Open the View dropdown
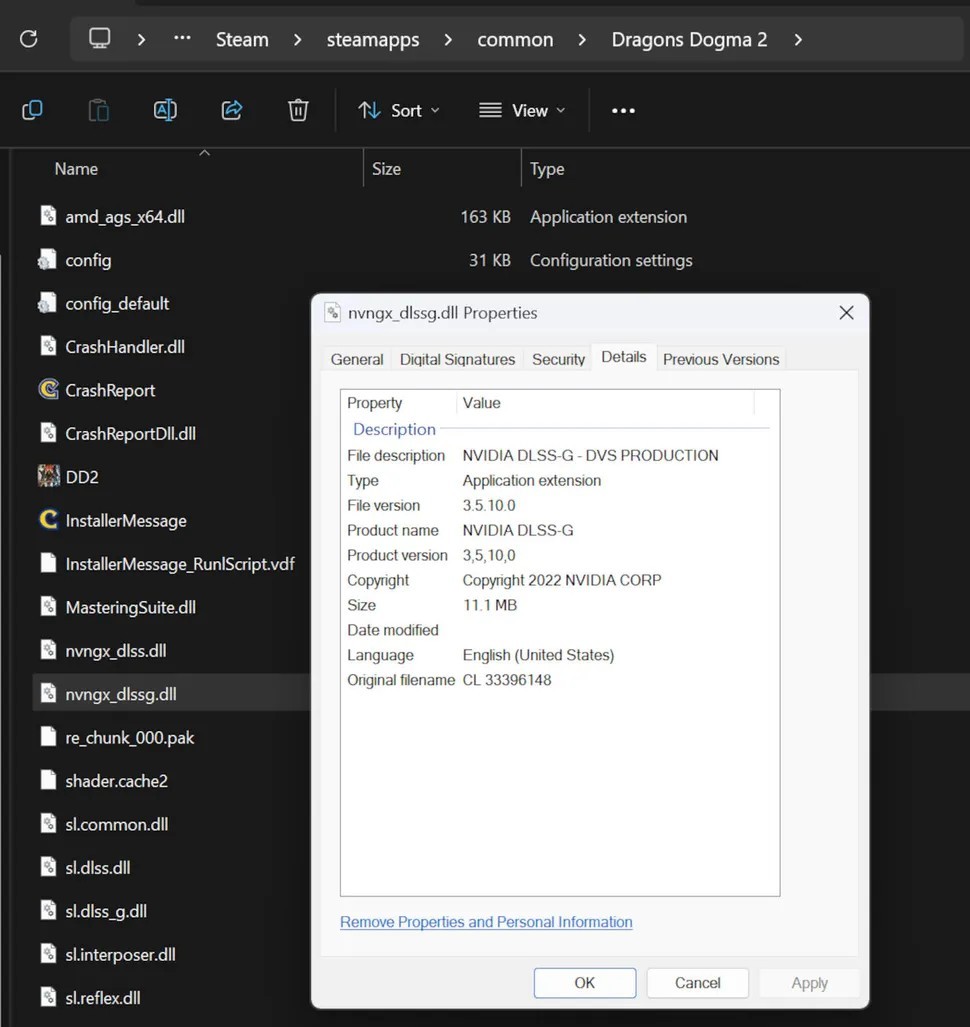The width and height of the screenshot is (970, 1027). 522,110
